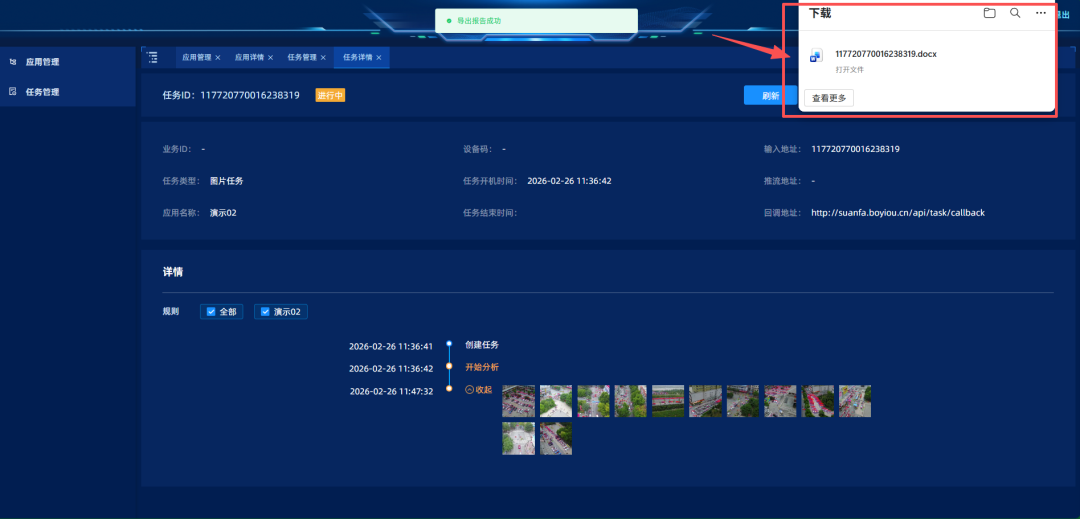The height and width of the screenshot is (519, 1080).
Task: Switch to the 应用详情 tab
Action: click(249, 58)
